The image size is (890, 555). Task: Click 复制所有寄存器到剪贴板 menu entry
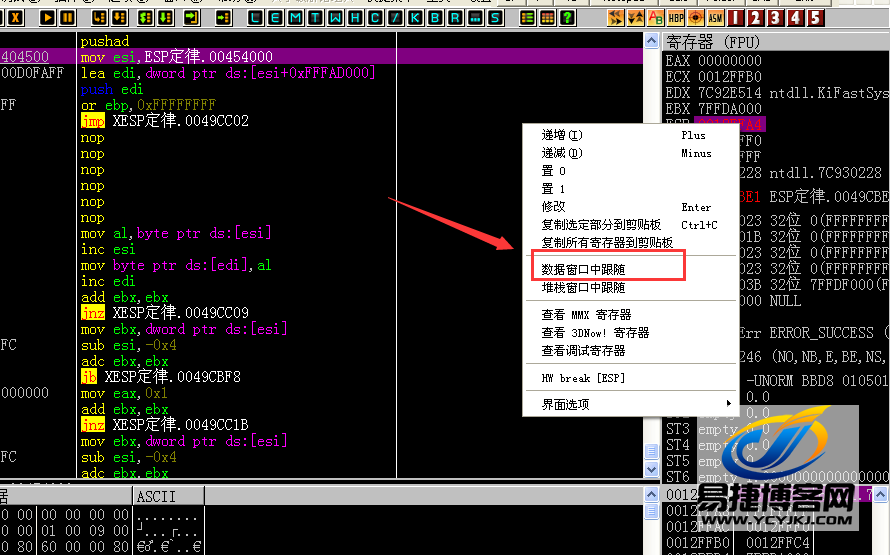[607, 242]
